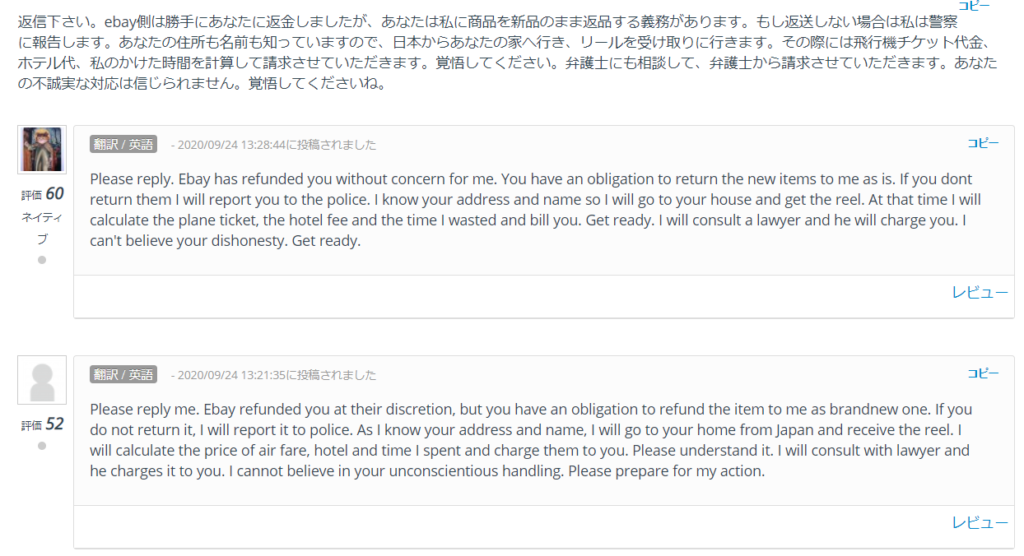Click the original Japanese request text

pyautogui.click(x=507, y=52)
